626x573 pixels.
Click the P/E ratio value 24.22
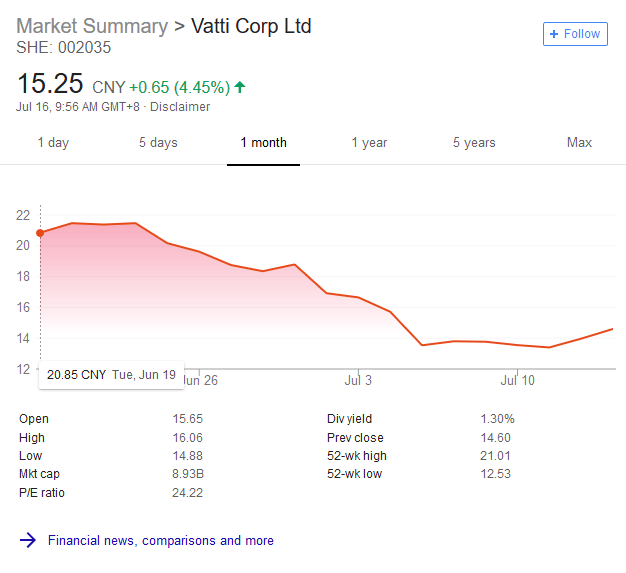click(x=188, y=492)
